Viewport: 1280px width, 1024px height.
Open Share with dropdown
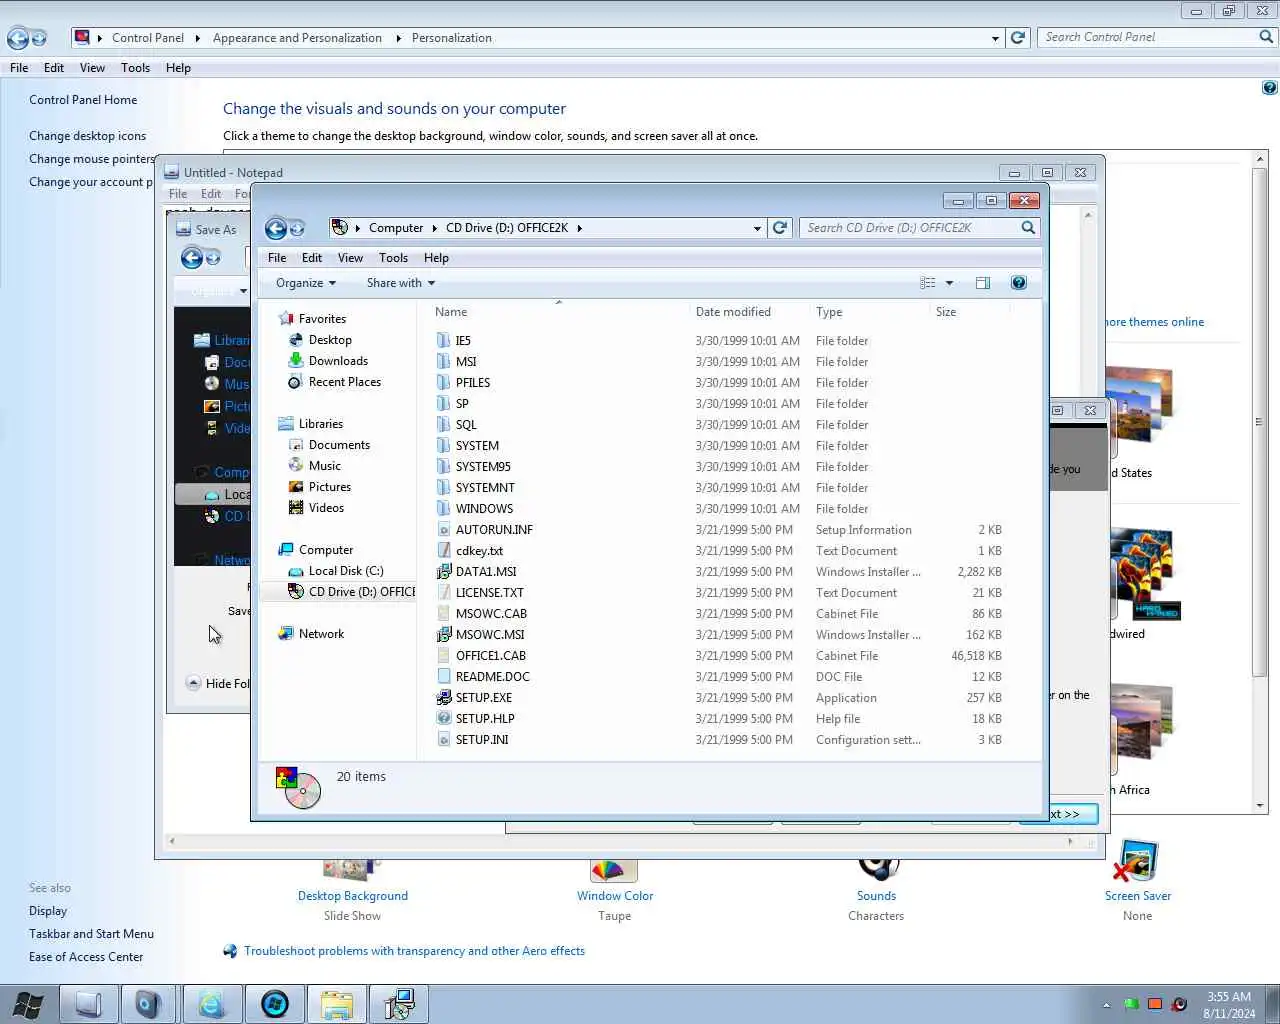pyautogui.click(x=401, y=283)
